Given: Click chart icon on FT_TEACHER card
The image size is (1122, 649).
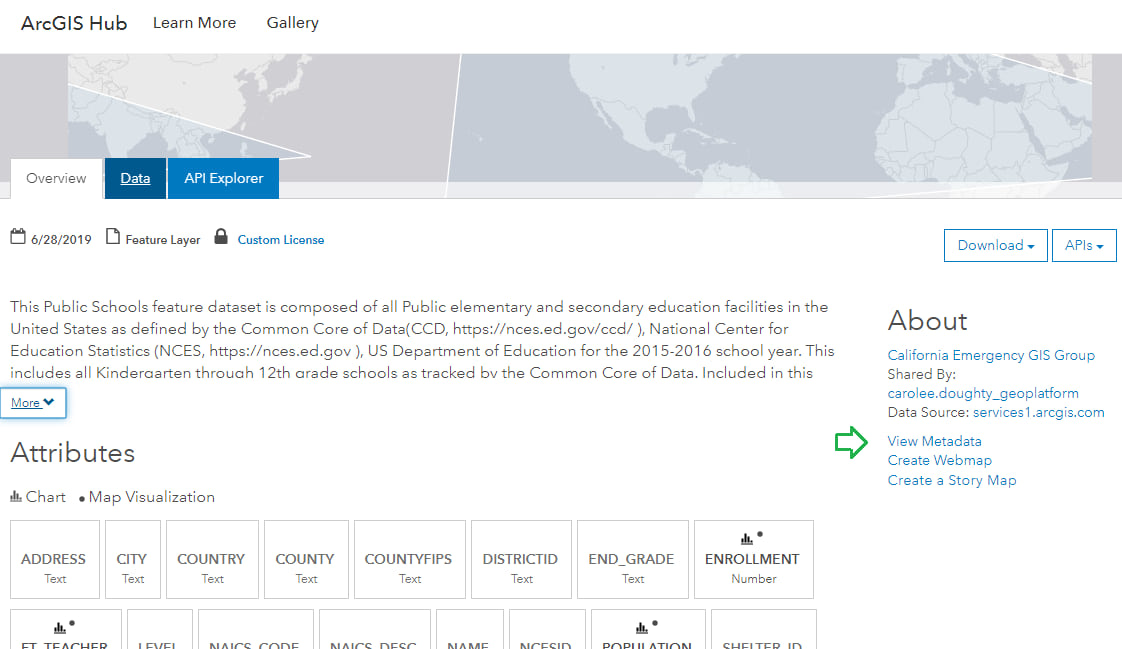Looking at the screenshot, I should 59,628.
